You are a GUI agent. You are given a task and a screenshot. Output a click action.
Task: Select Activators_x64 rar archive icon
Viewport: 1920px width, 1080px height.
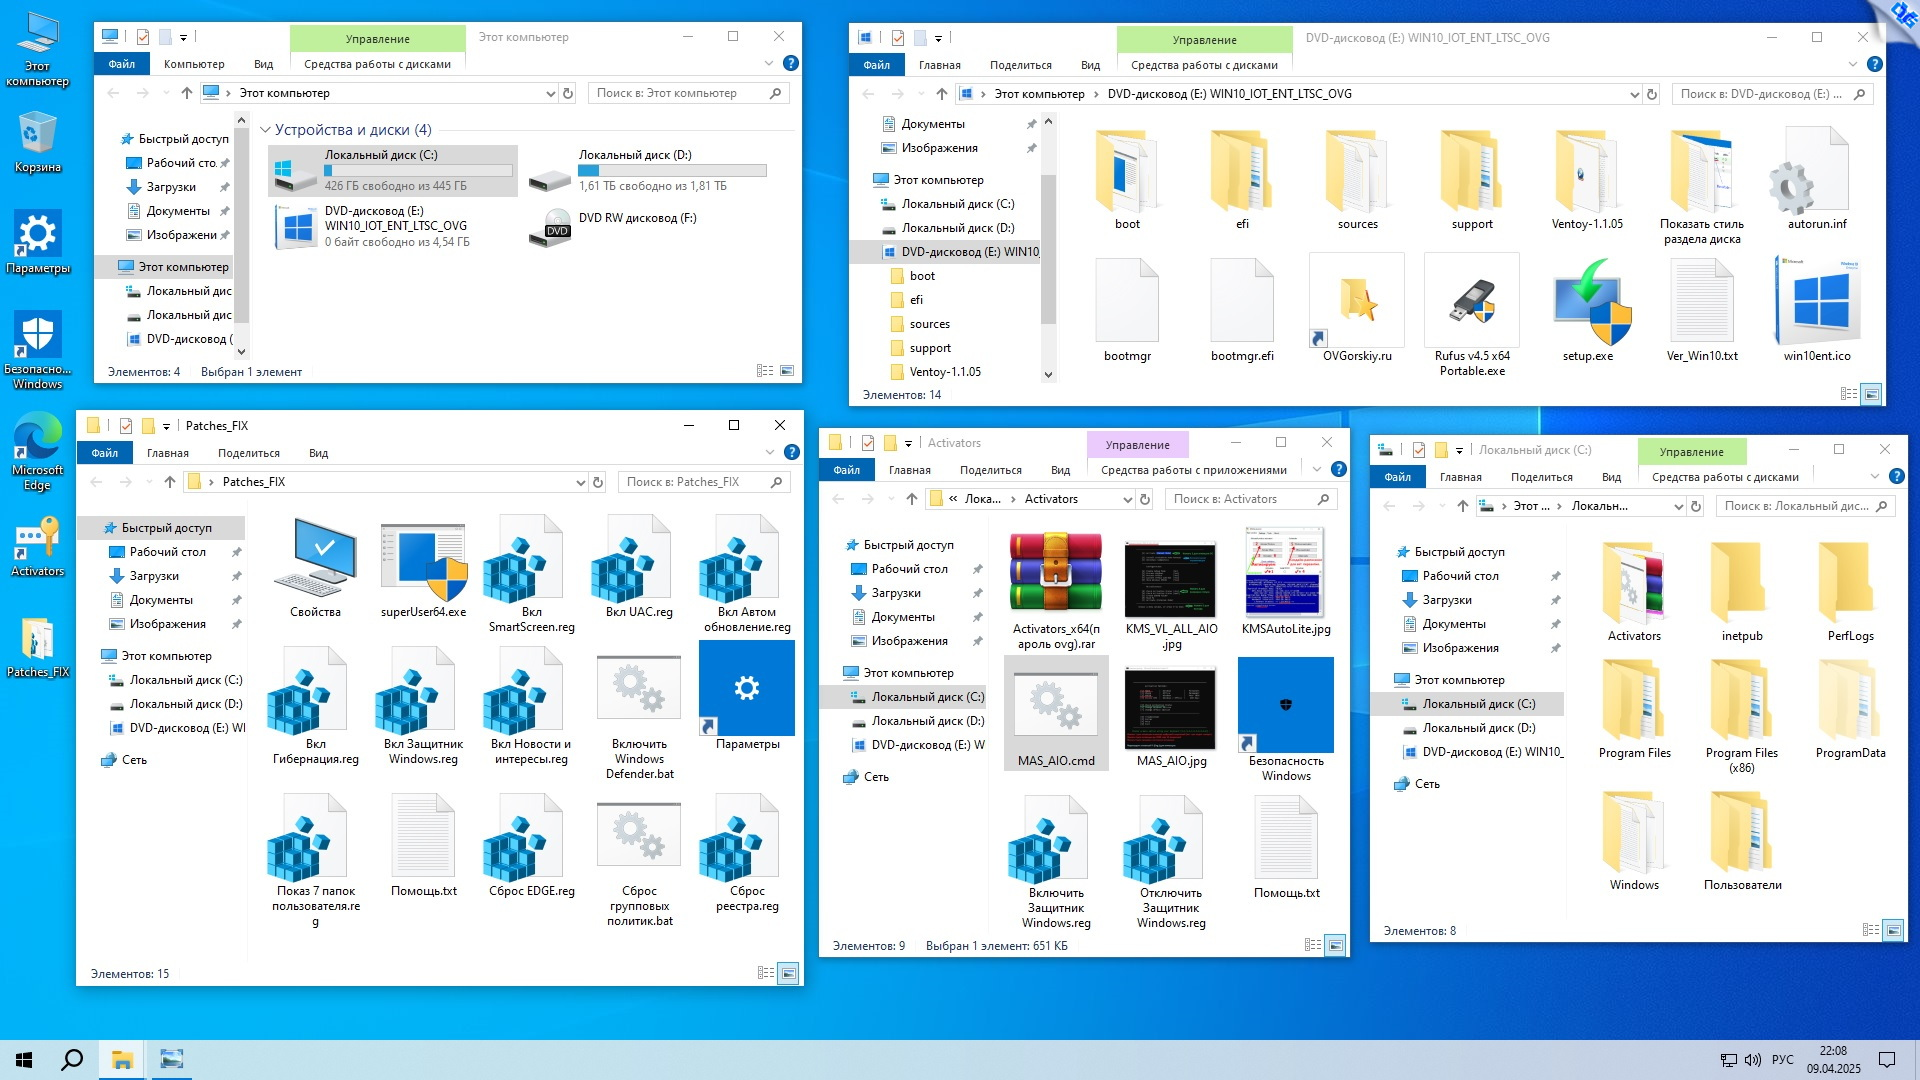pyautogui.click(x=1056, y=572)
